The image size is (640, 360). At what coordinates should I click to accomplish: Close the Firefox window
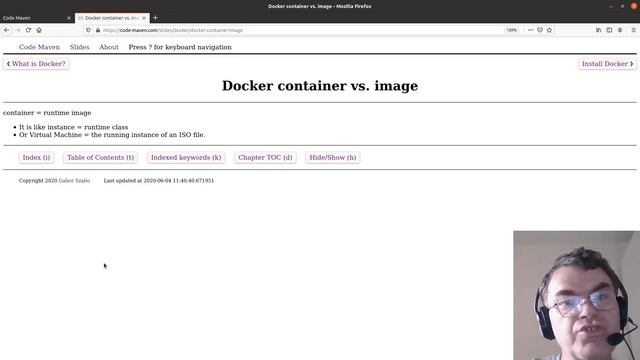click(x=634, y=6)
